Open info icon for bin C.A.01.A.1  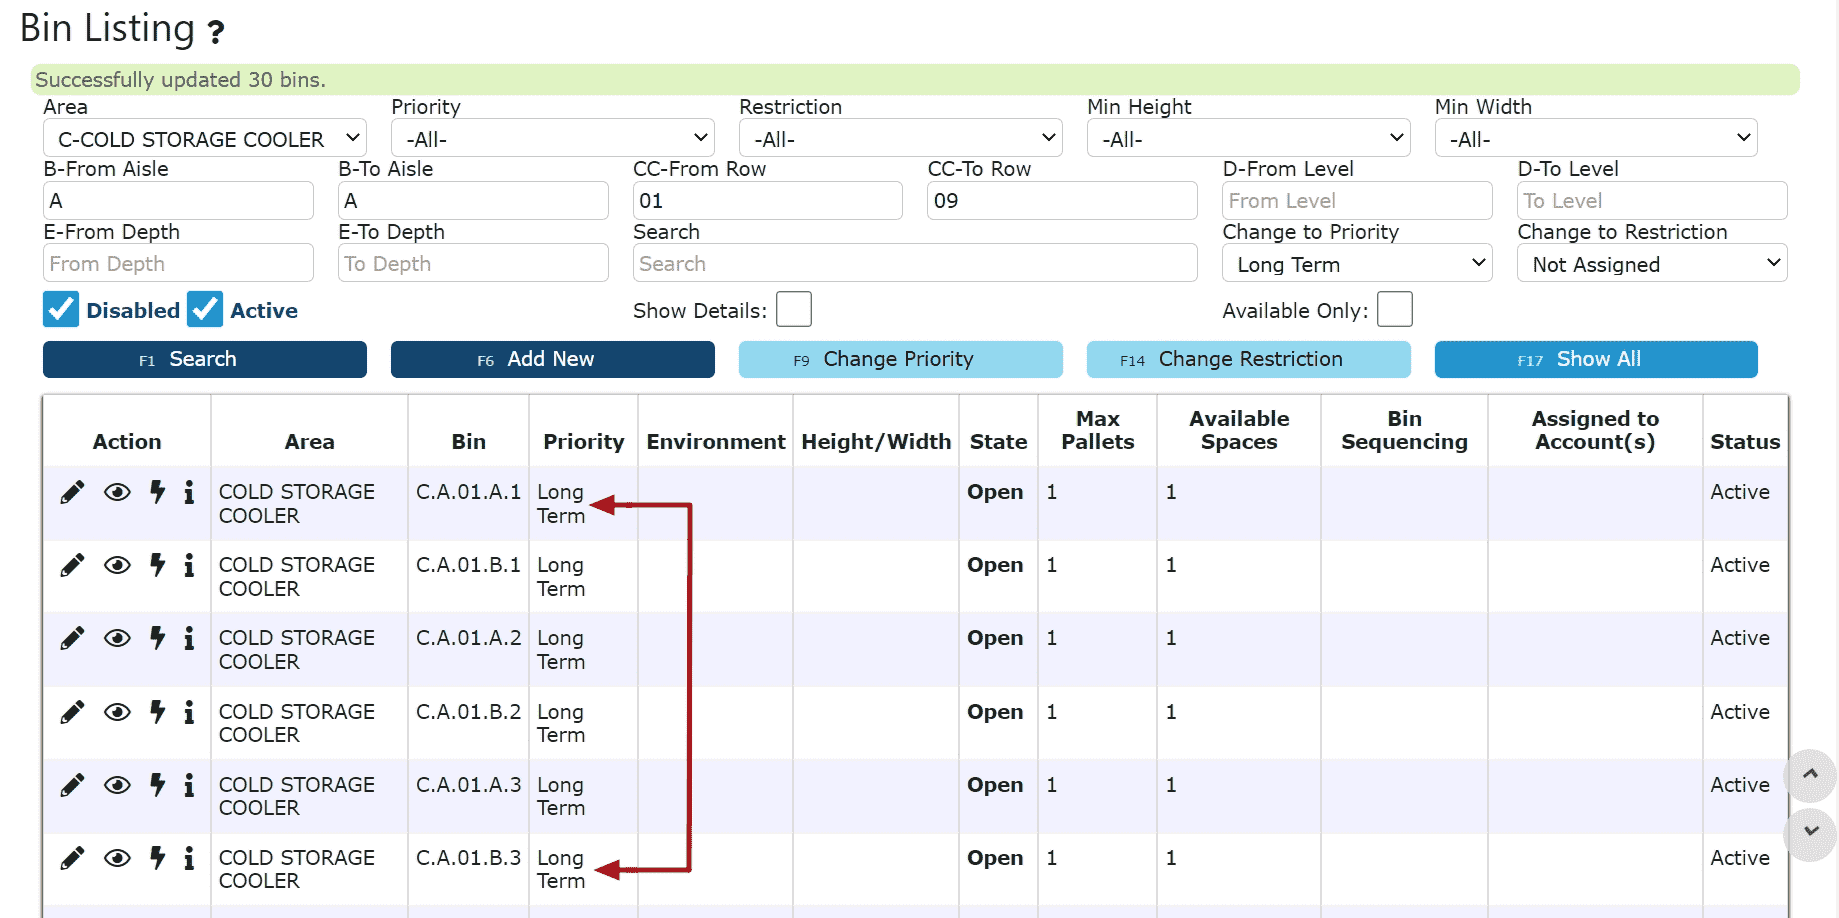(x=189, y=491)
